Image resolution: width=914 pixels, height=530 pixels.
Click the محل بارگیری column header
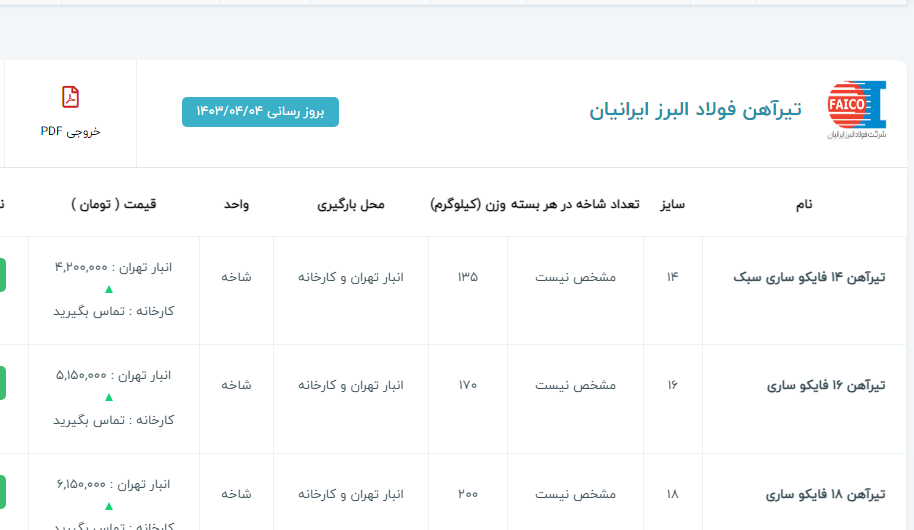pos(350,204)
